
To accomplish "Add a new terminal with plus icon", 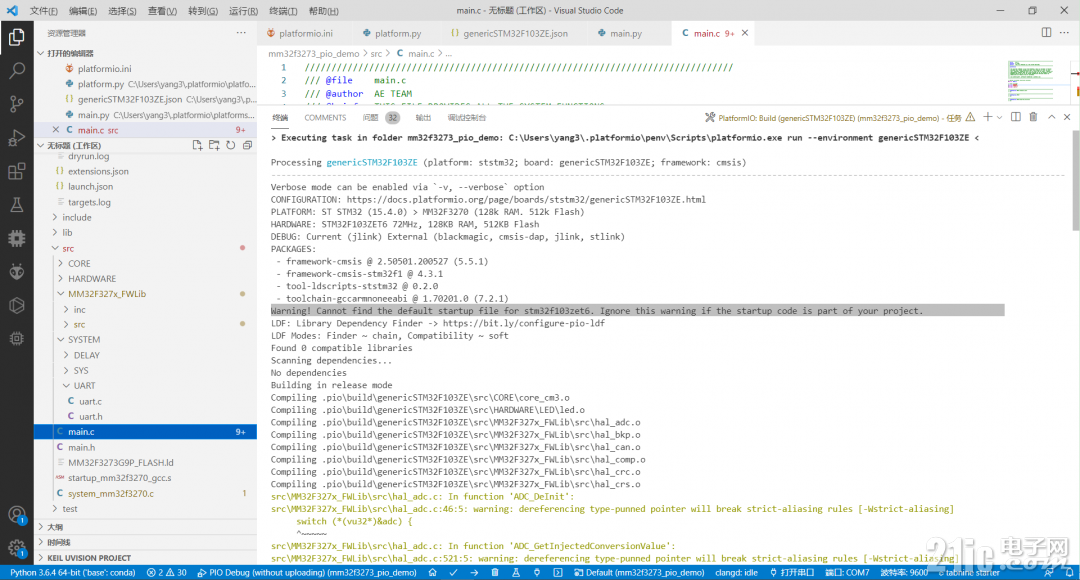I will click(988, 118).
